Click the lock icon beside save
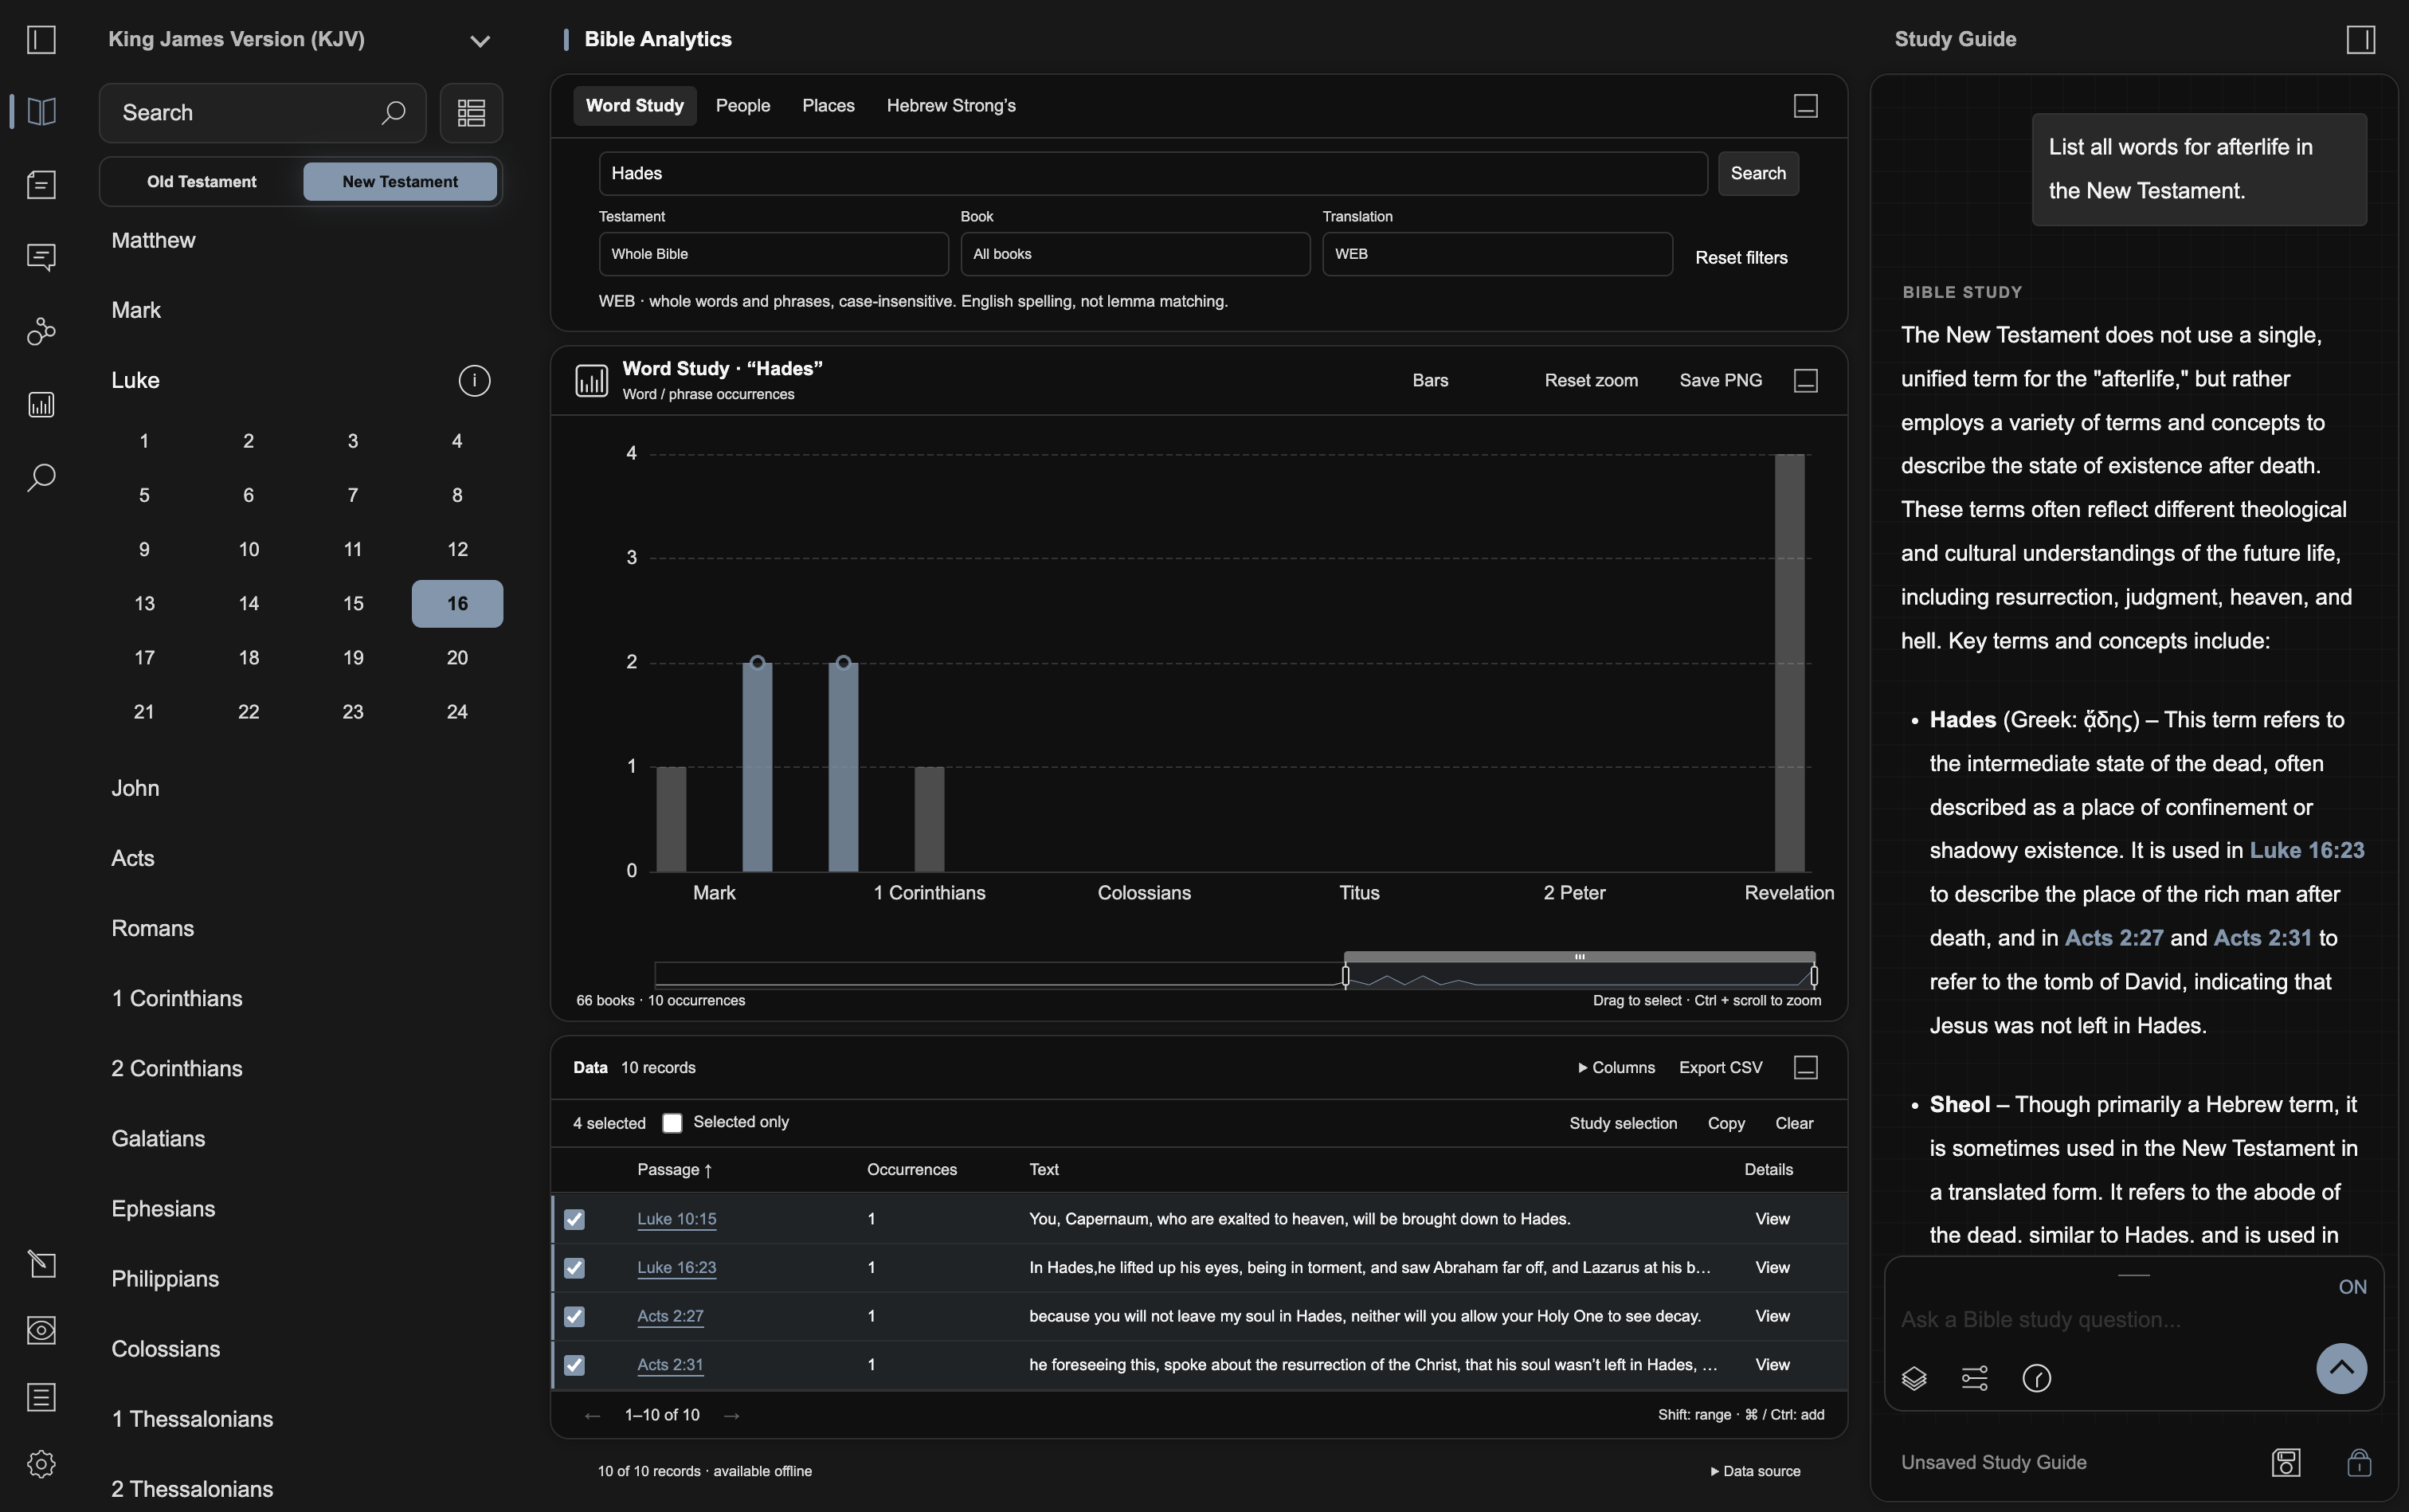The height and width of the screenshot is (1512, 2409). 2358,1462
